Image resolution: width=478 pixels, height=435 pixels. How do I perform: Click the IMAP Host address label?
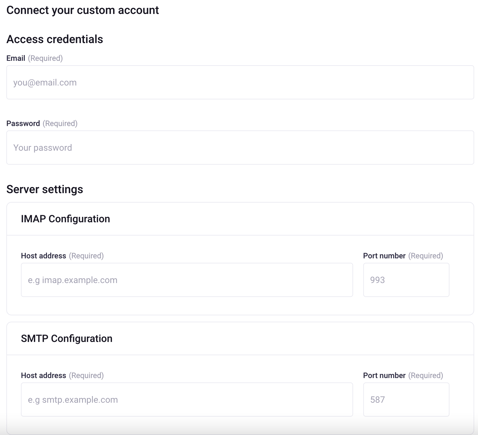43,256
